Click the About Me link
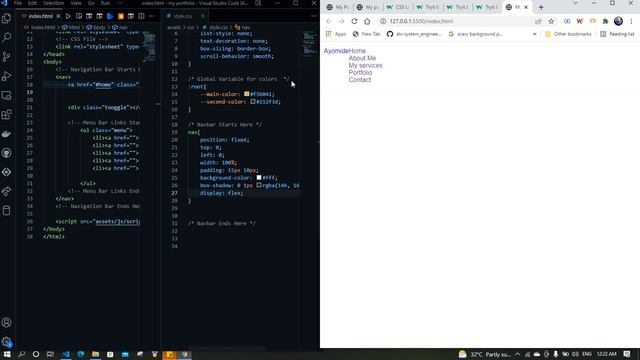 coord(362,58)
